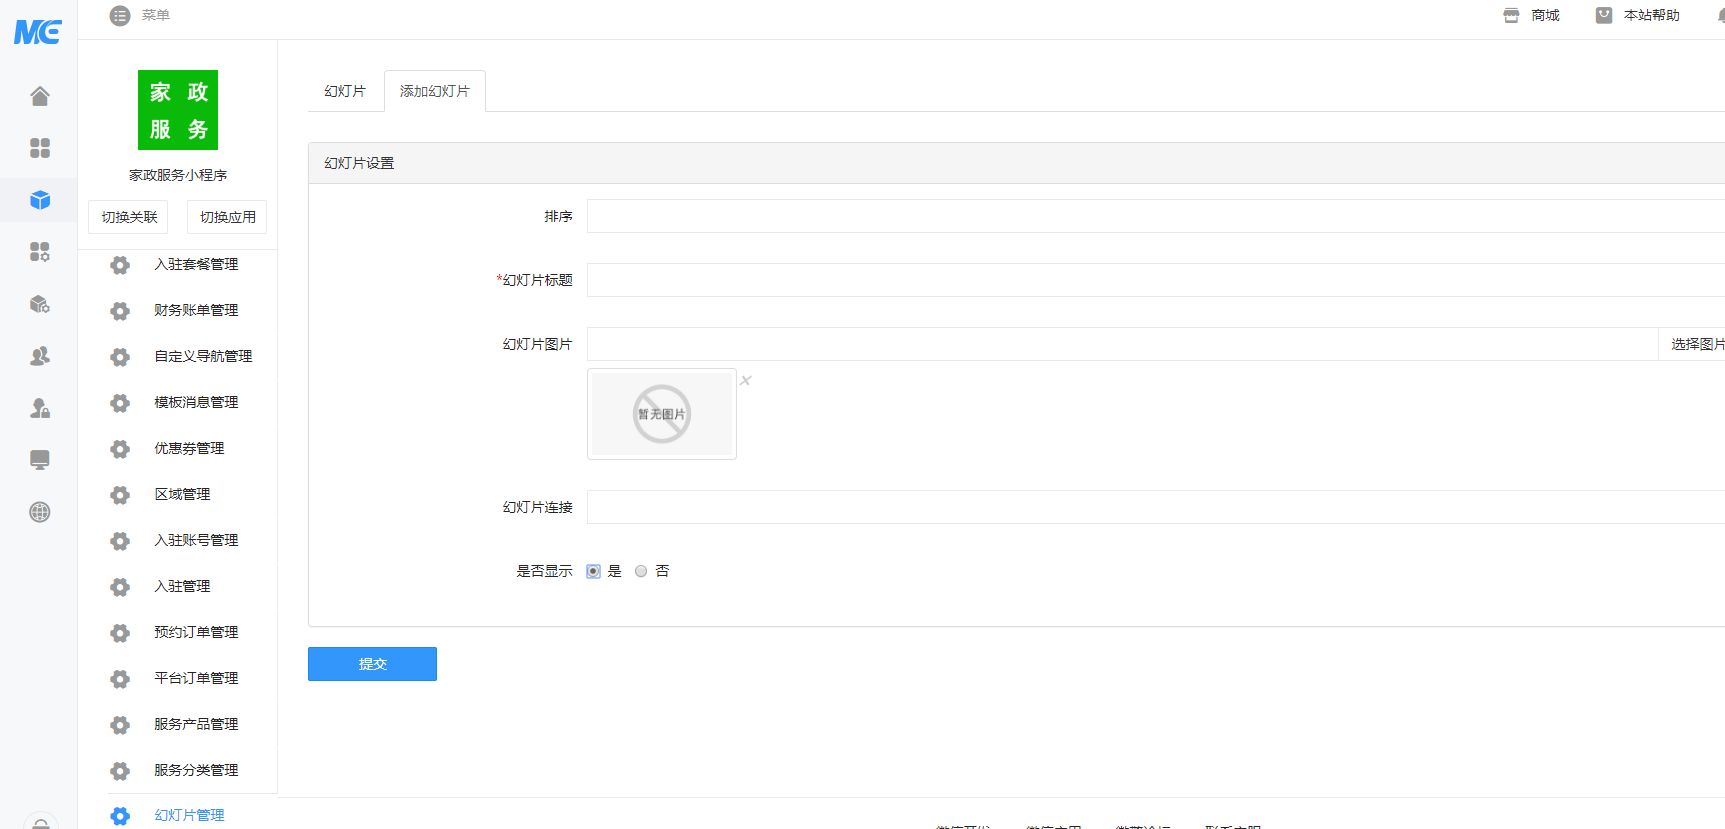Open the squares-with-gear icon

click(40, 252)
